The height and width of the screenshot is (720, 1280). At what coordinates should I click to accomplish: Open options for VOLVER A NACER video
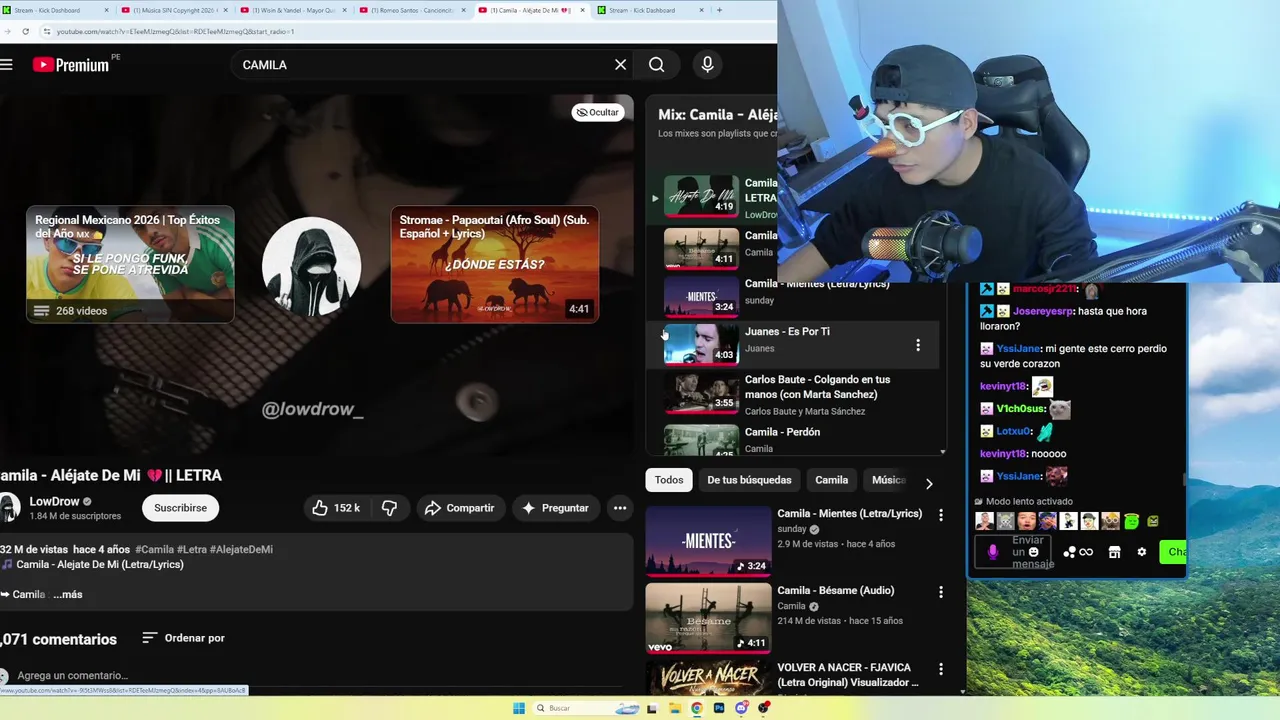(x=940, y=669)
